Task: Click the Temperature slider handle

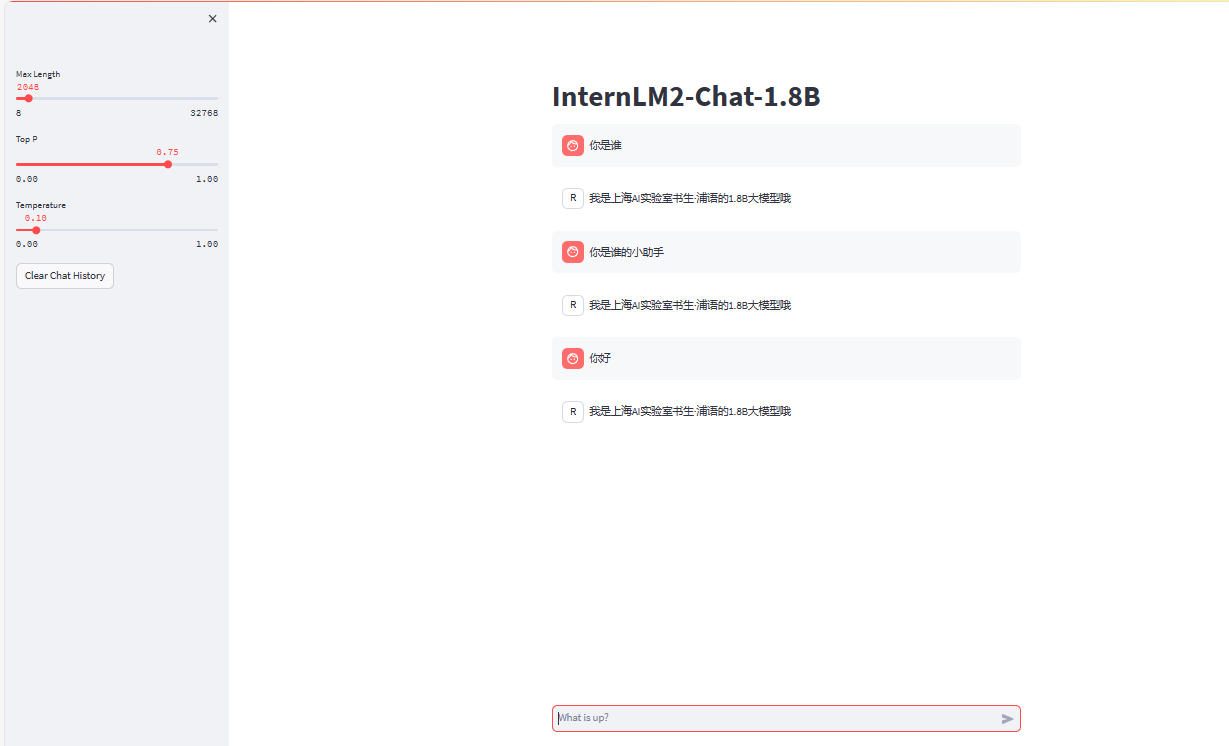Action: (x=36, y=230)
